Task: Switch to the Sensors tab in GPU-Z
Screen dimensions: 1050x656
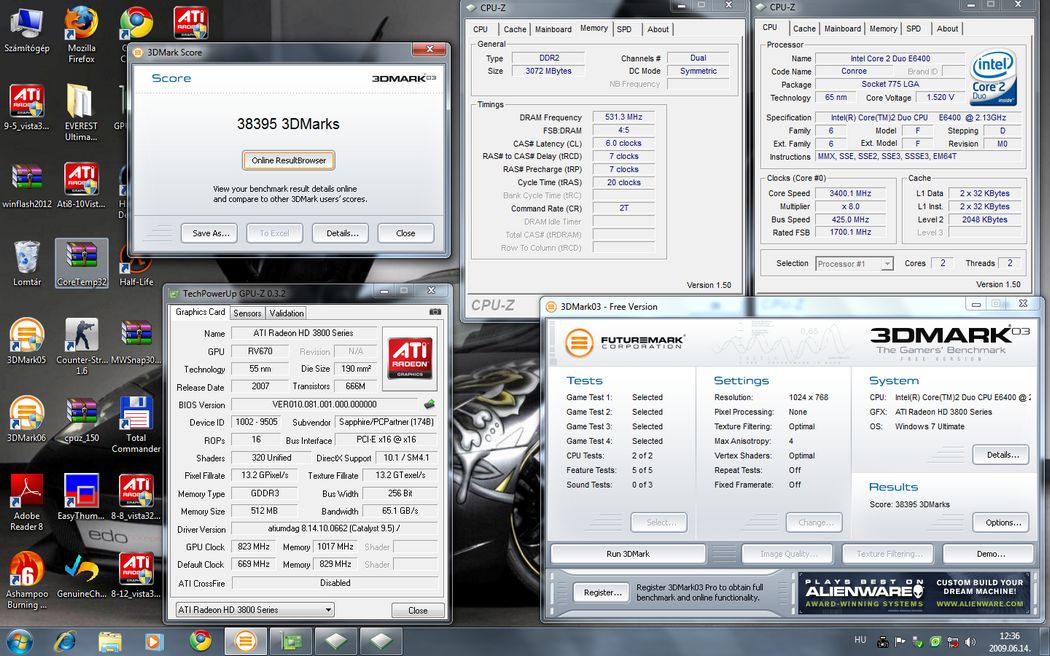Action: pyautogui.click(x=247, y=313)
